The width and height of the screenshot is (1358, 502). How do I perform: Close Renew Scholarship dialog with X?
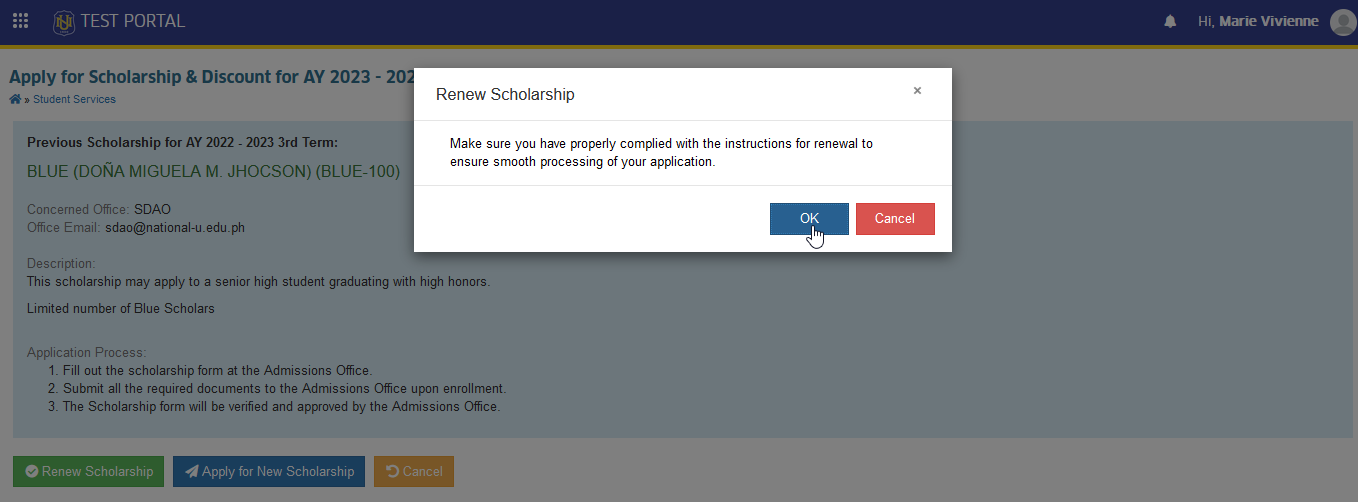[917, 90]
